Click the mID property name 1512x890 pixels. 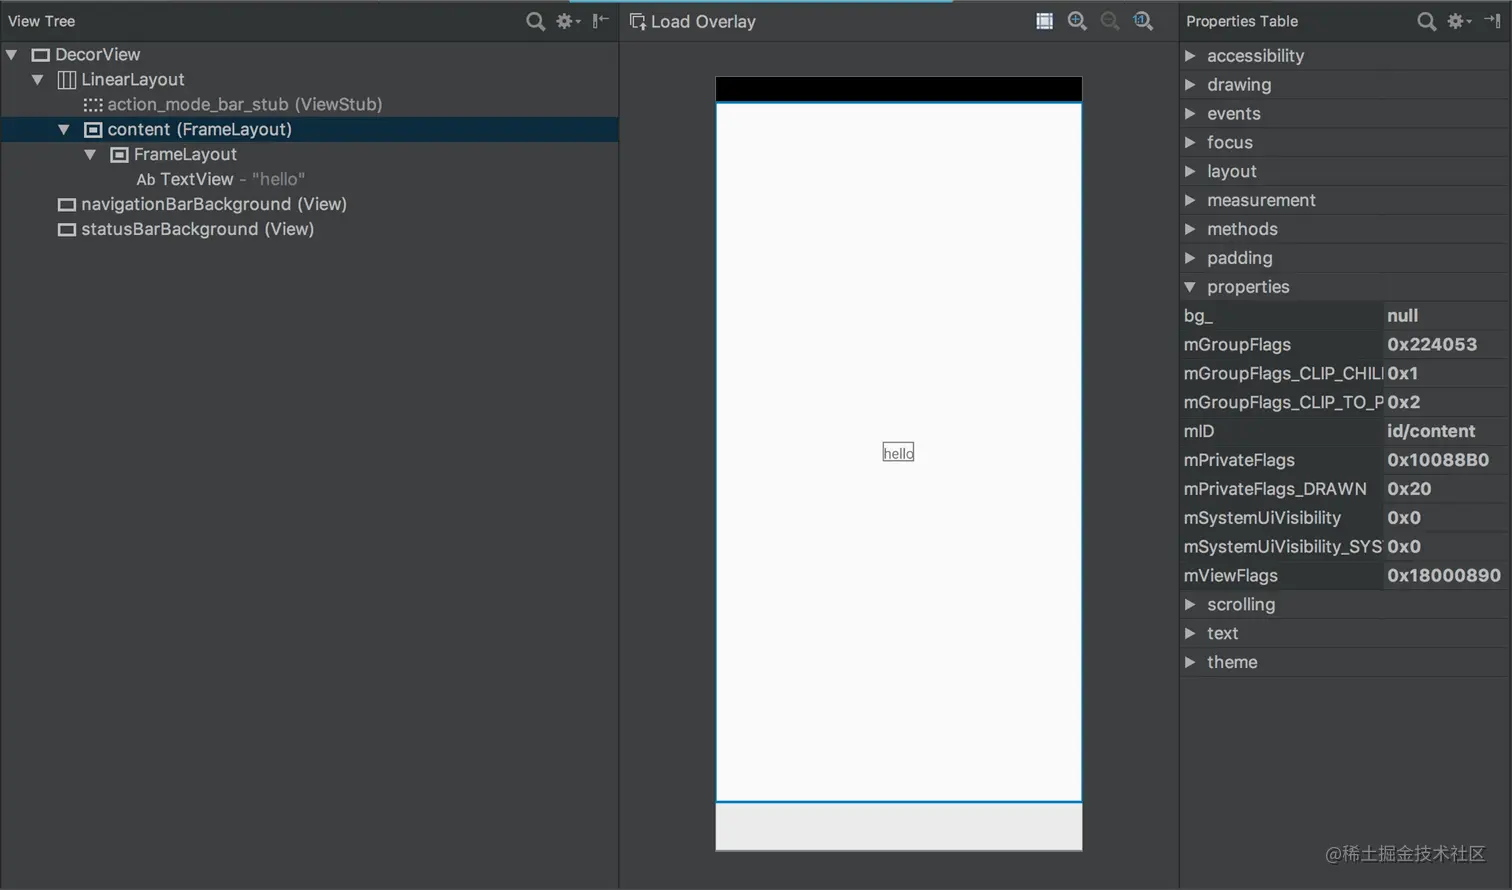(1199, 431)
